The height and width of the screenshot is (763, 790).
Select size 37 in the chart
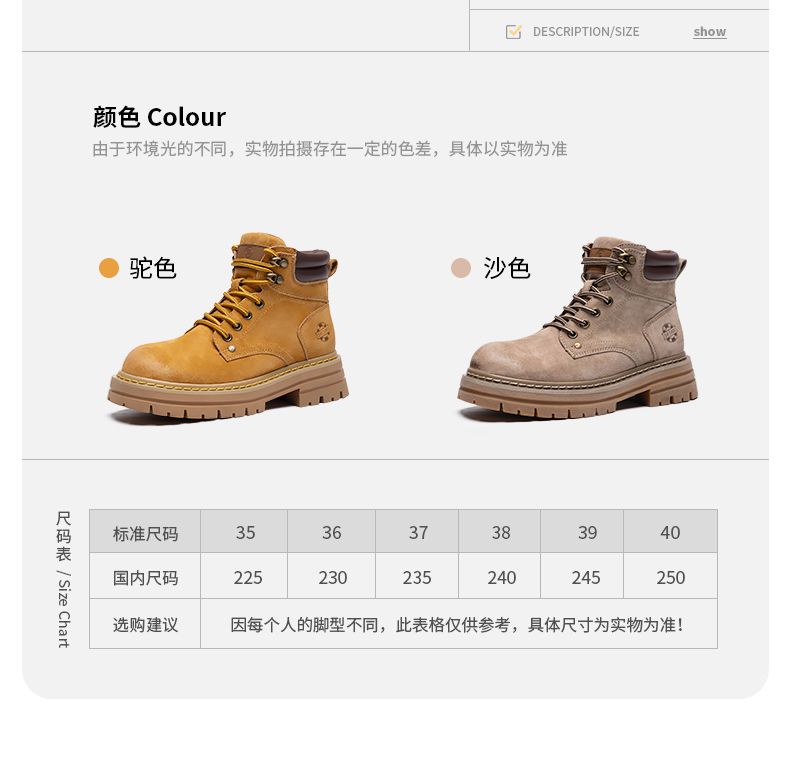click(x=417, y=532)
